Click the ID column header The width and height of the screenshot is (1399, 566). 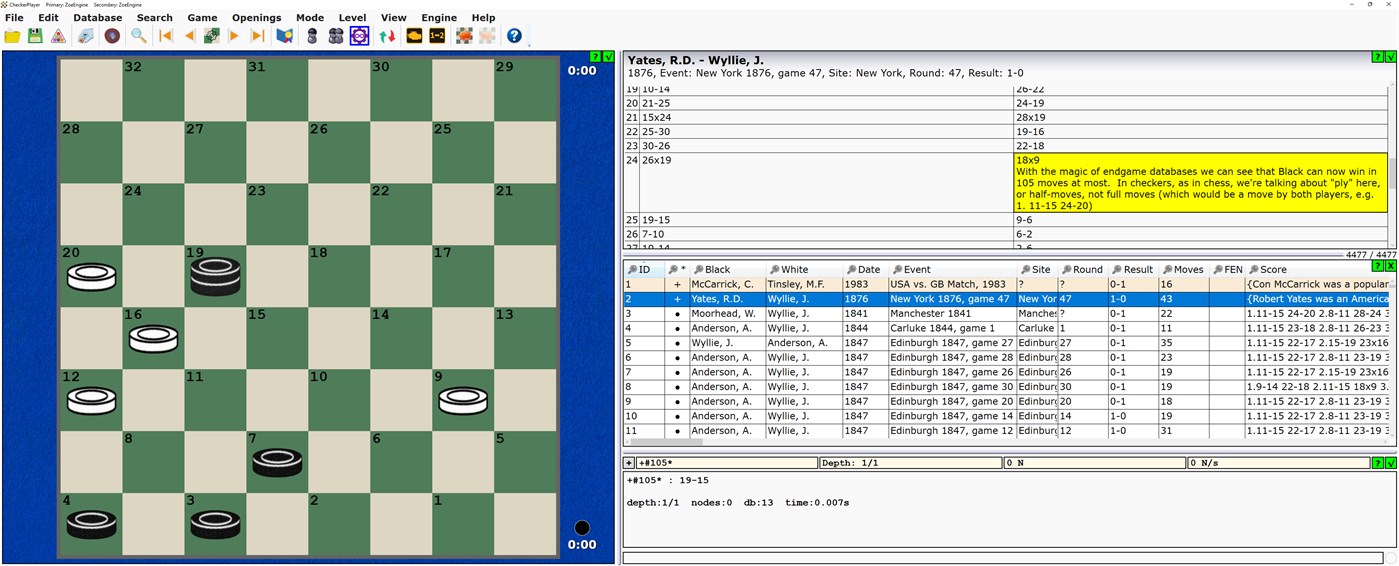(x=644, y=270)
